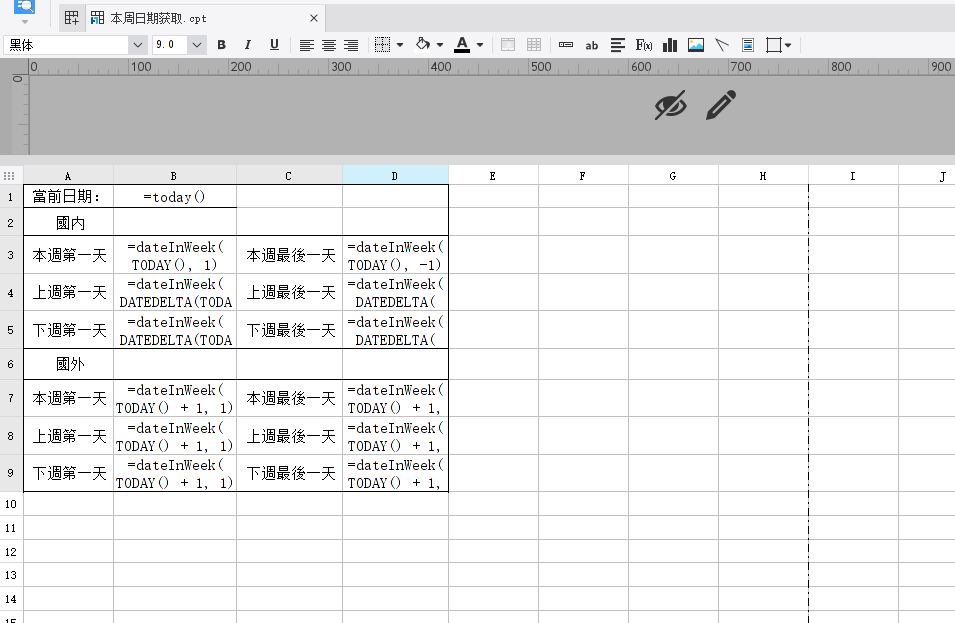This screenshot has height=623, width=955.
Task: Open the 9.0 font size dropdown
Action: tap(196, 45)
